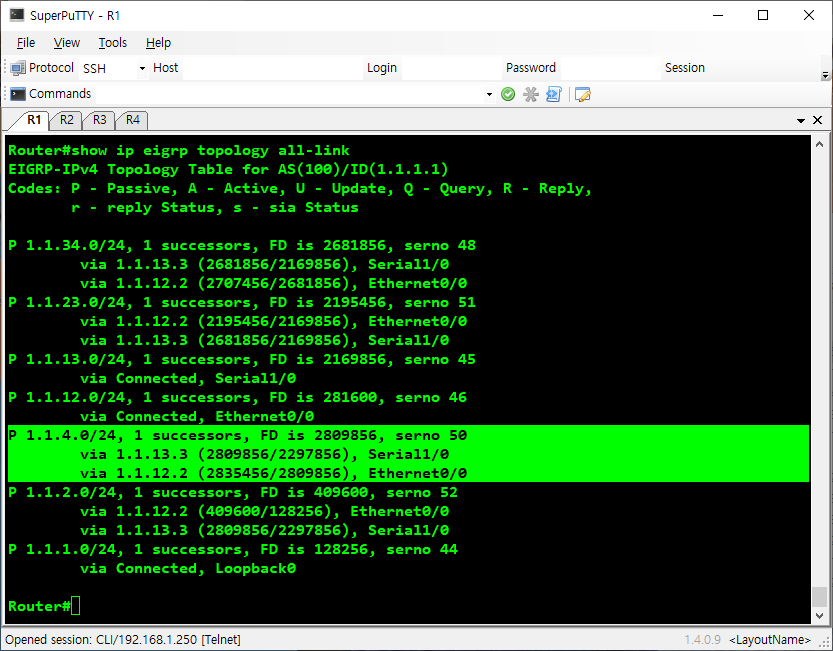The width and height of the screenshot is (833, 651).
Task: Select the R1 tab
Action: tap(33, 120)
